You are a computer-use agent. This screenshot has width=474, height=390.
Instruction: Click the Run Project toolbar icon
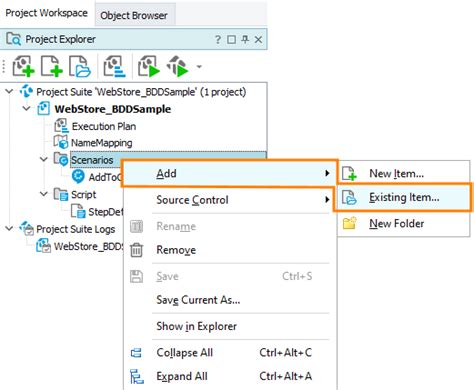point(149,66)
